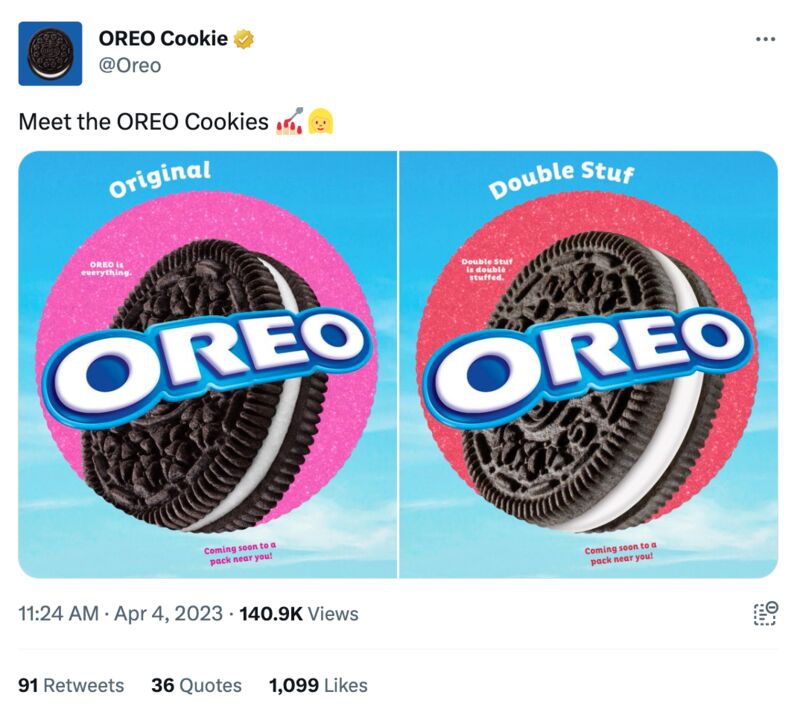View the 140.9K Views count
The height and width of the screenshot is (718, 800).
point(299,614)
